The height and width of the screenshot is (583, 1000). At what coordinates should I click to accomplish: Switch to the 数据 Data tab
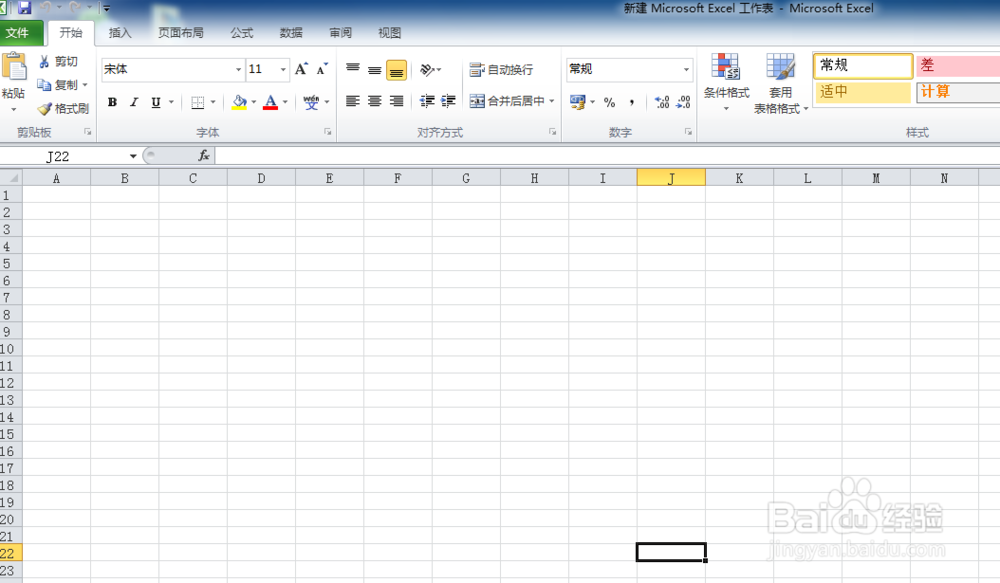[x=291, y=33]
